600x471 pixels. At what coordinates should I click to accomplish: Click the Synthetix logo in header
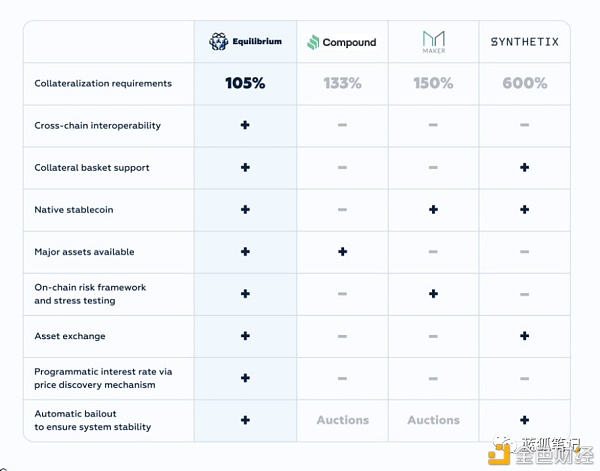point(525,42)
